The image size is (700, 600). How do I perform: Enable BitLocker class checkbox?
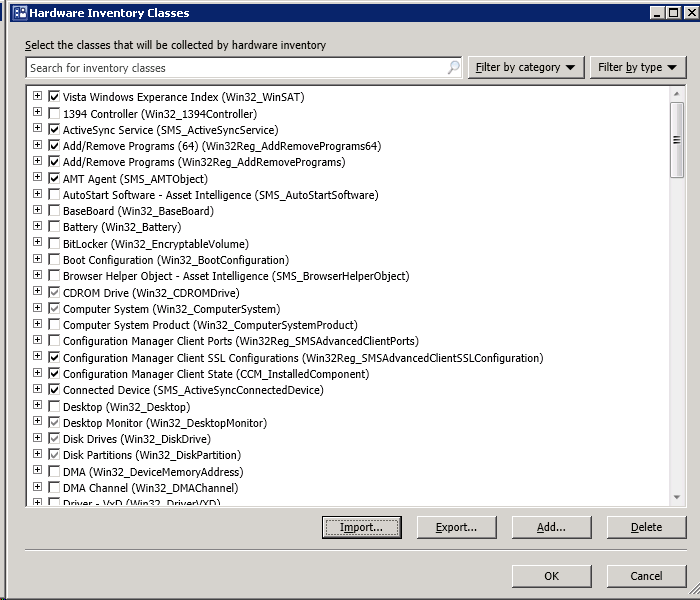tap(54, 244)
